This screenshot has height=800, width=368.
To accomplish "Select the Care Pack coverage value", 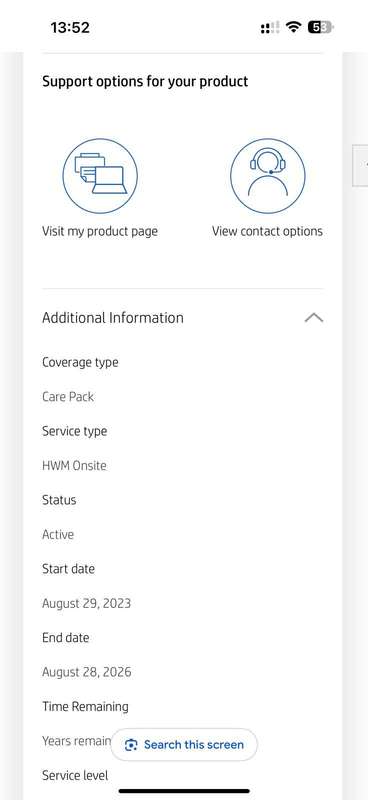I will point(68,397).
